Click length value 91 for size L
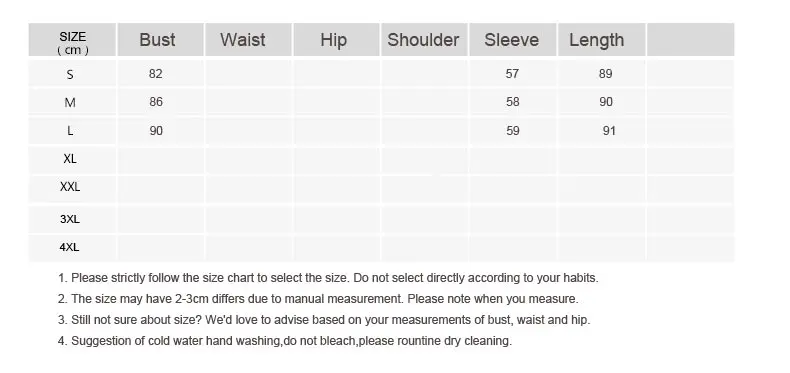 (x=609, y=131)
